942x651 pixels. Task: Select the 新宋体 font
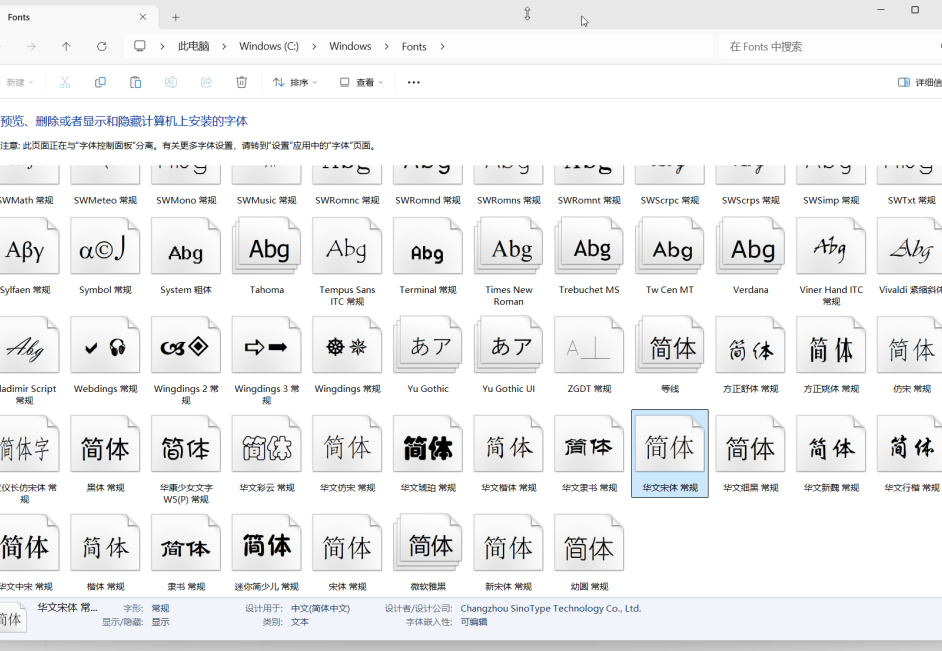tap(508, 553)
